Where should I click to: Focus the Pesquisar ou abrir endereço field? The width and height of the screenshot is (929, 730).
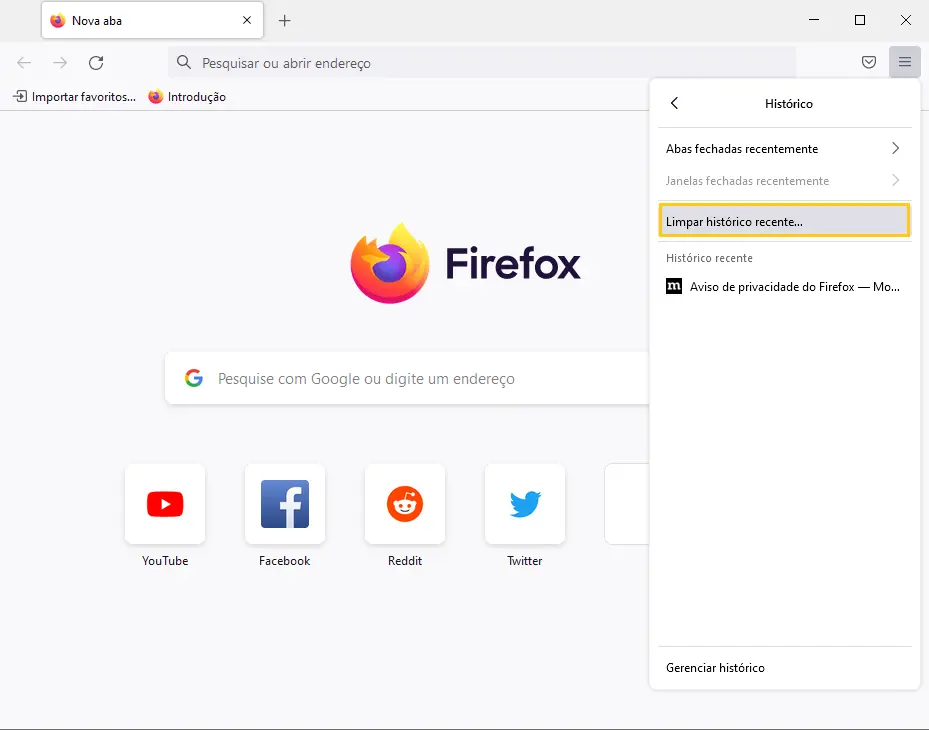pyautogui.click(x=482, y=63)
